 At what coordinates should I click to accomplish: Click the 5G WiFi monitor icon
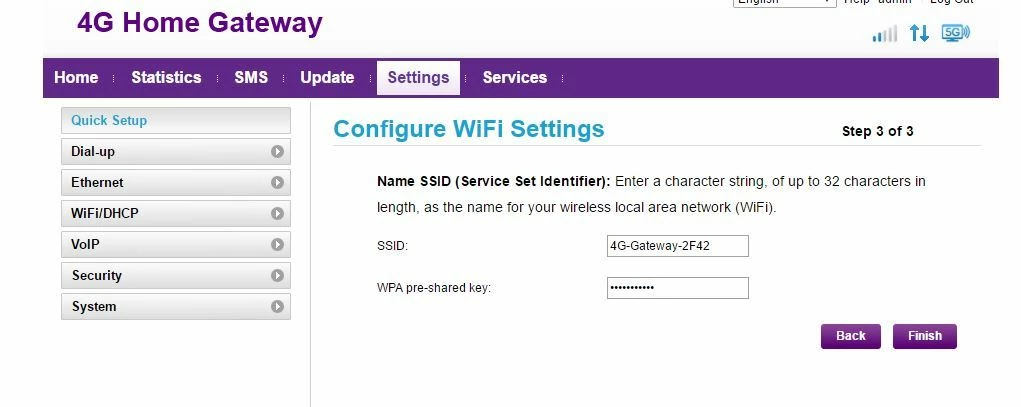coord(955,33)
